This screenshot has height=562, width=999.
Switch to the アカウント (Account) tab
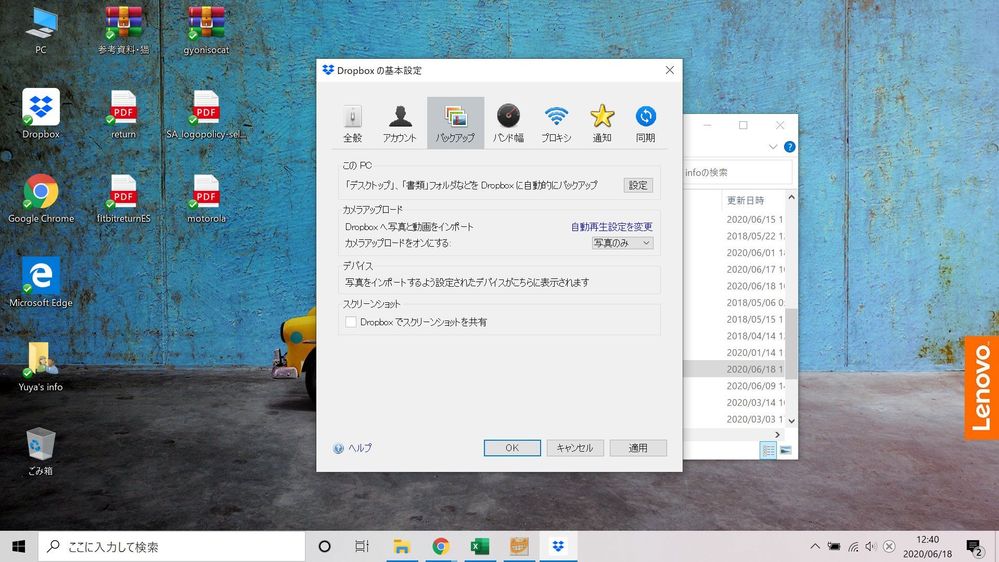(400, 123)
